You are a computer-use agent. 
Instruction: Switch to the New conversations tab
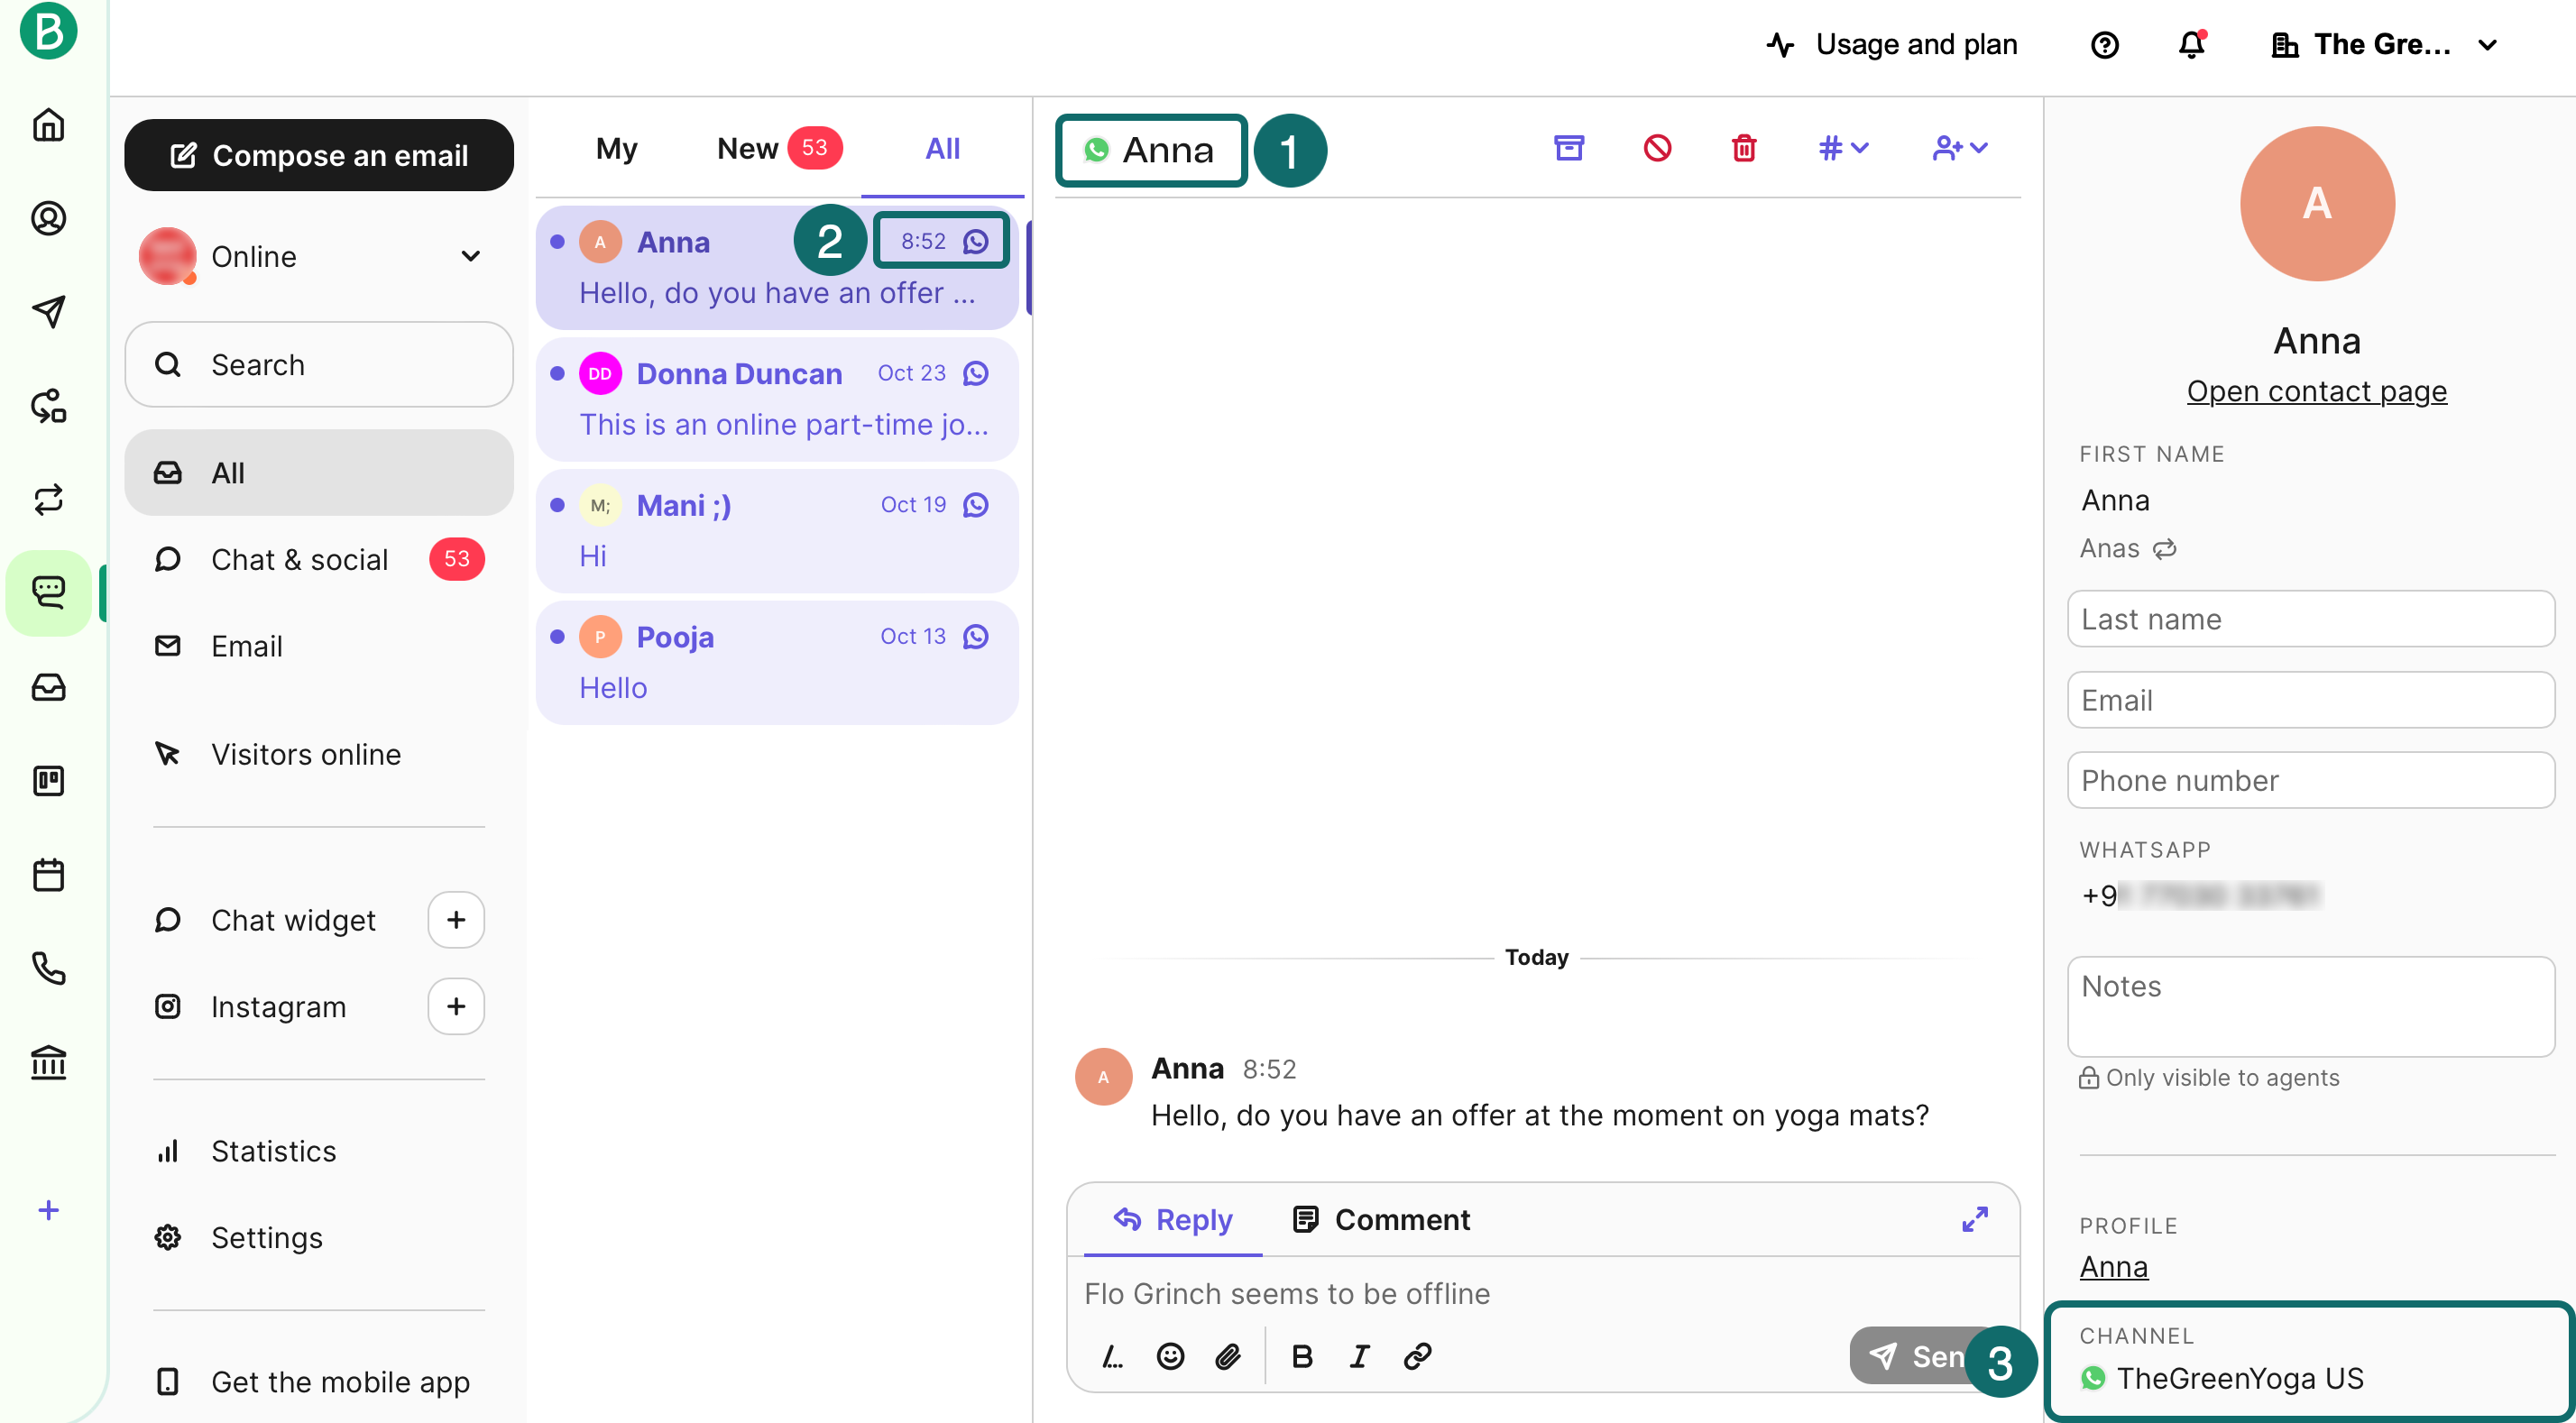(x=748, y=147)
